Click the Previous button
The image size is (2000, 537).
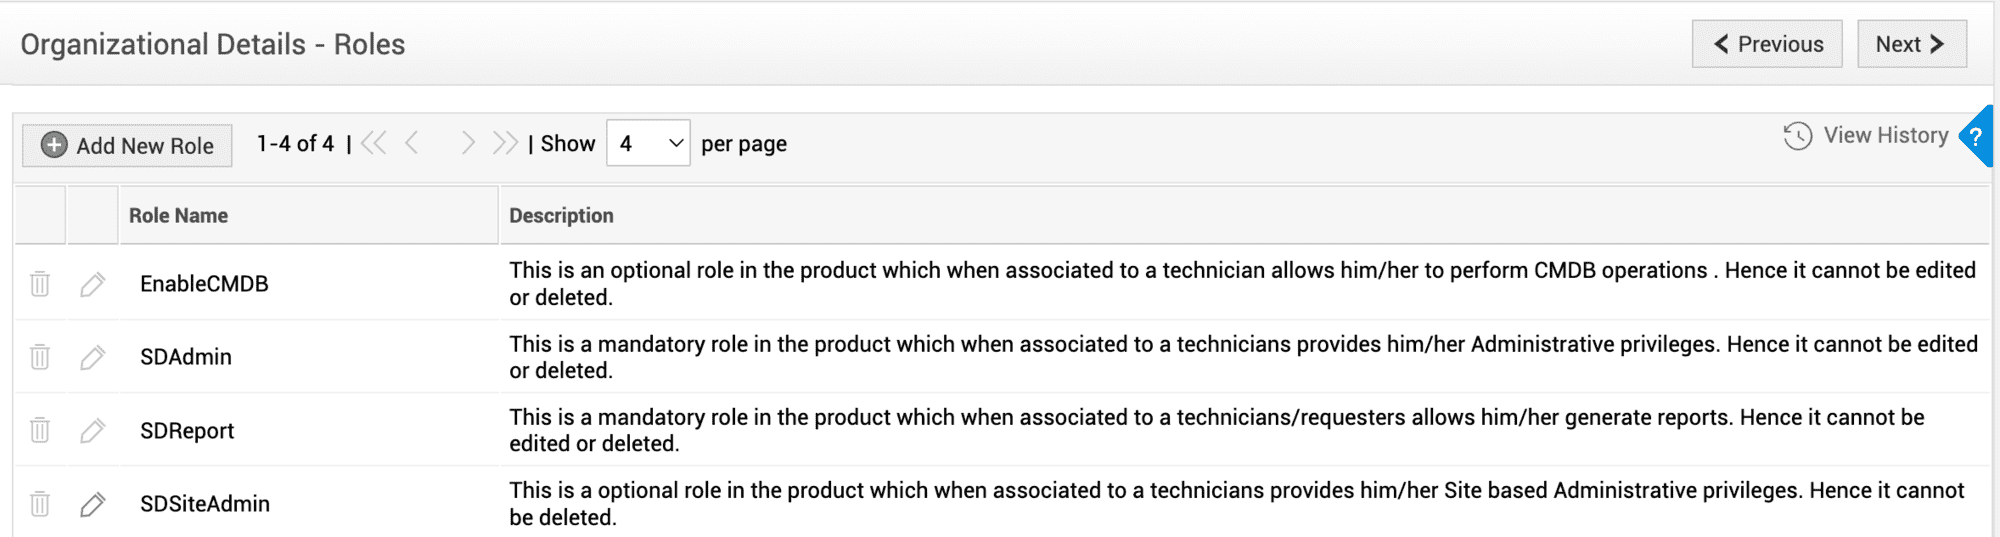(1767, 44)
